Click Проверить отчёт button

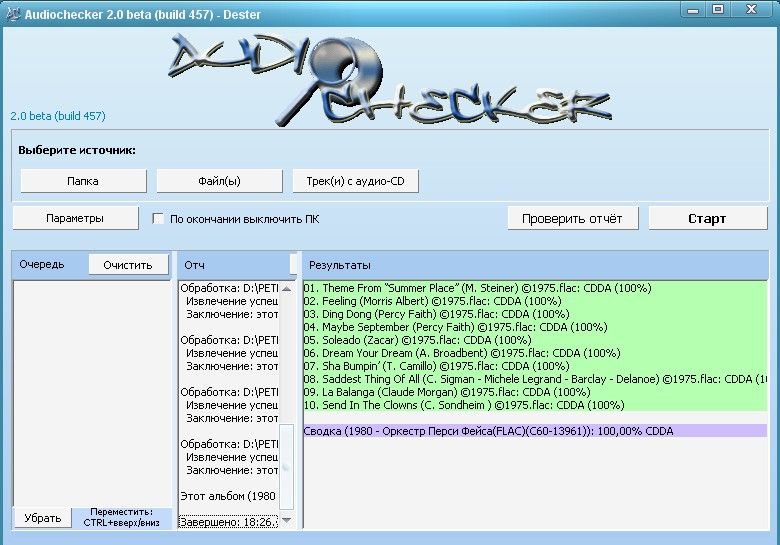coord(572,218)
